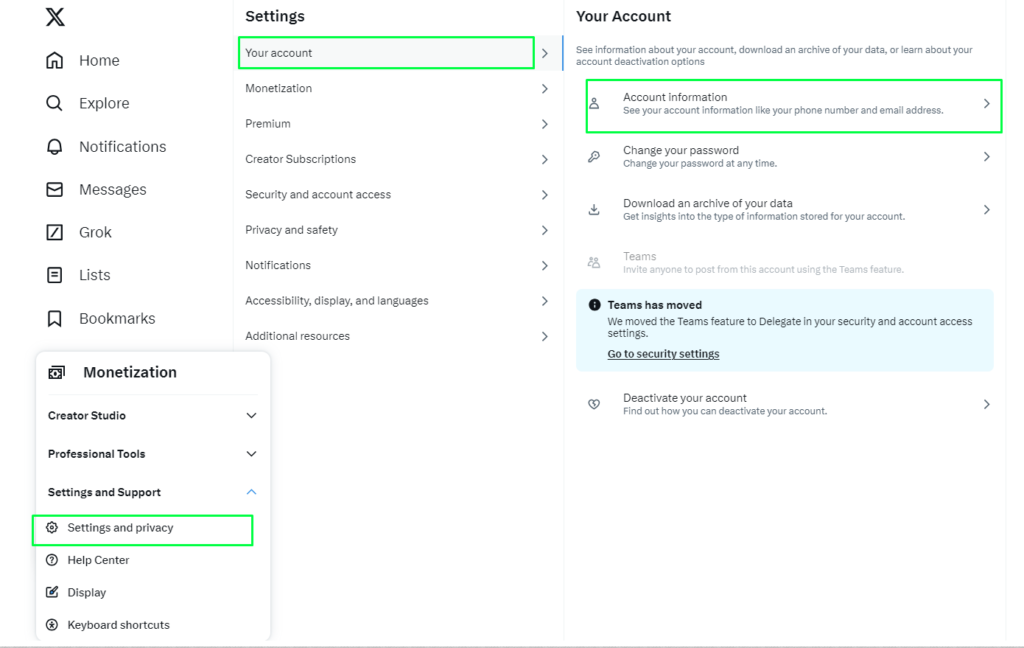Screen dimensions: 1024x648
Task: Select the Explore magnifier icon
Action: 54,103
